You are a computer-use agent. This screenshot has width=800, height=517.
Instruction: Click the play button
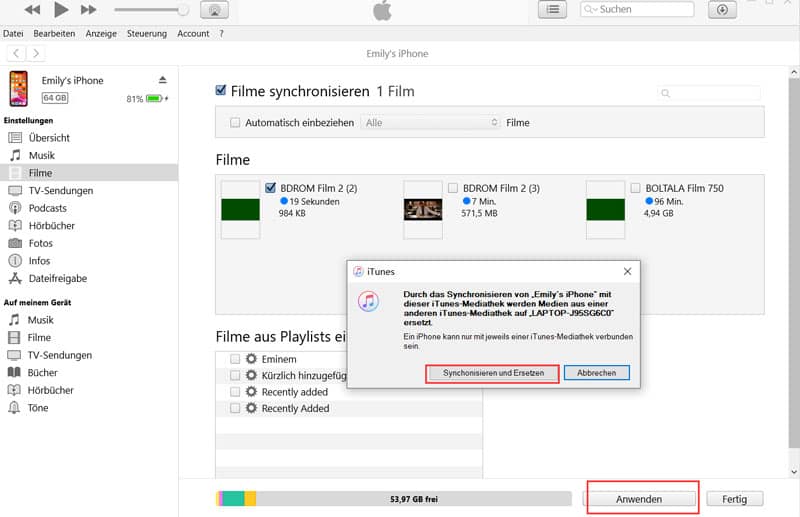(61, 9)
